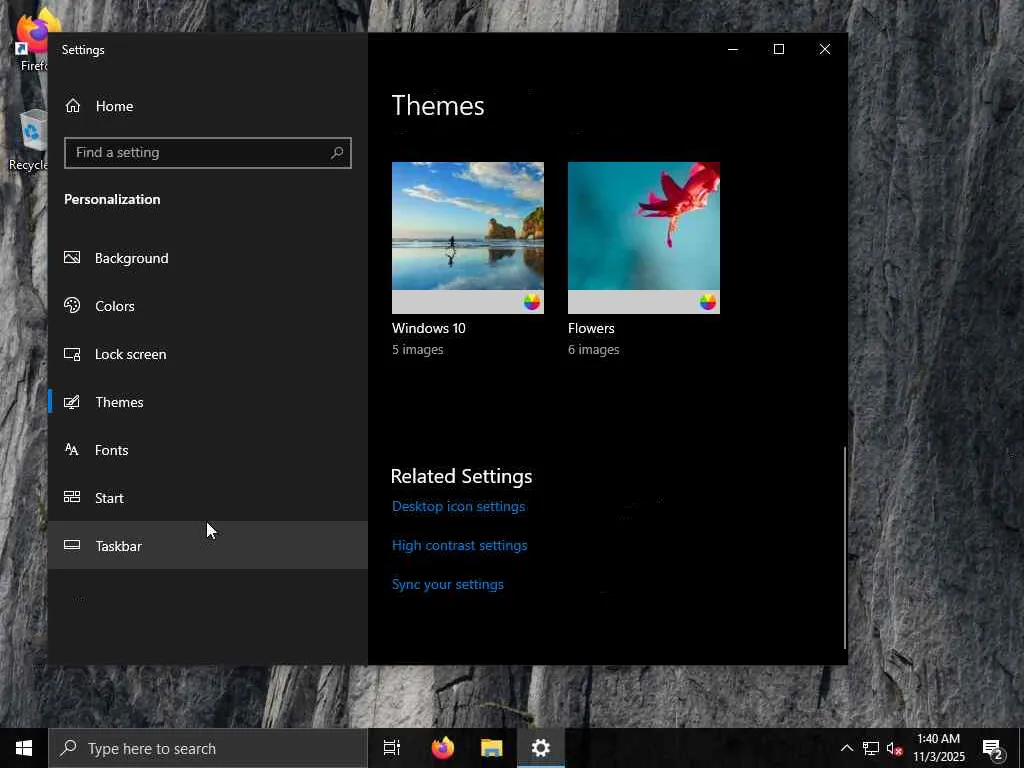The width and height of the screenshot is (1024, 768).
Task: Apply the Windows 10 theme thumbnail
Action: pyautogui.click(x=468, y=238)
